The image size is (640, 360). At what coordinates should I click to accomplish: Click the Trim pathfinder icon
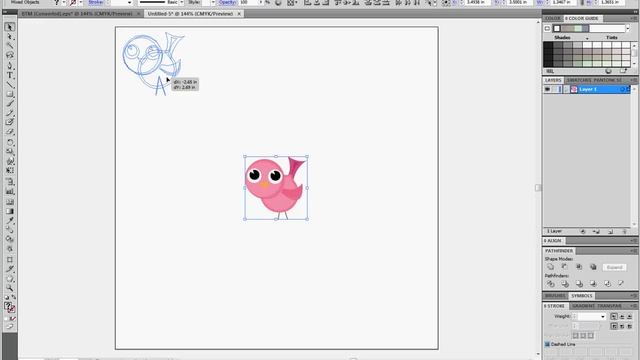(565, 284)
